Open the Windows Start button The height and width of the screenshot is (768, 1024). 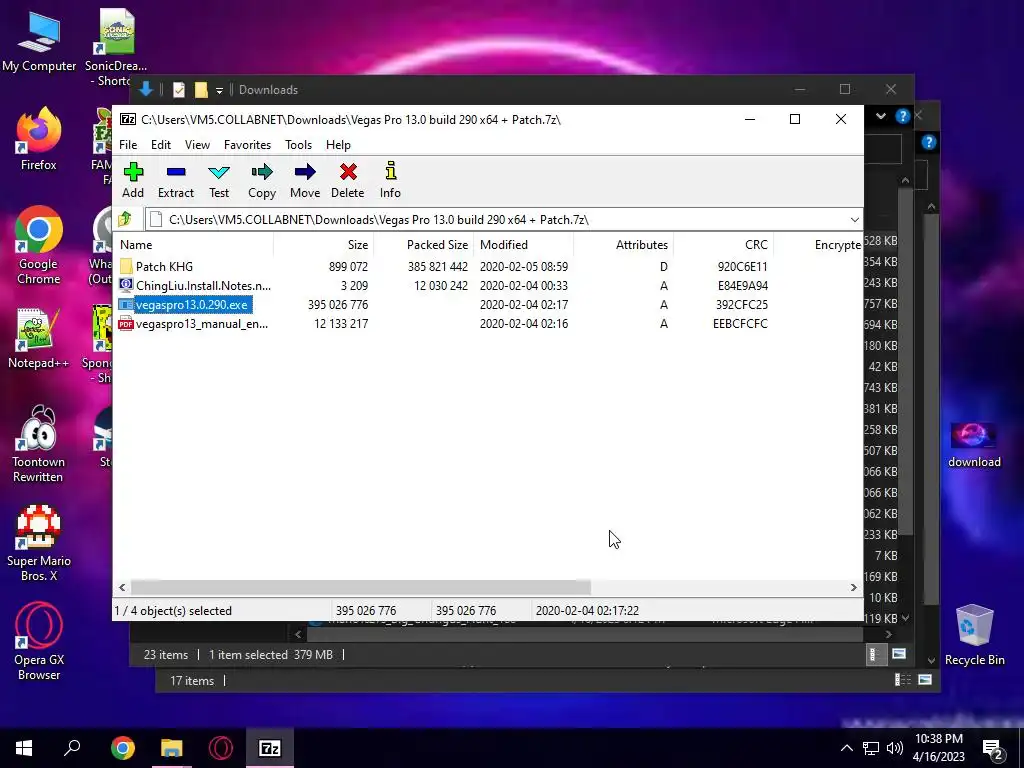(x=24, y=748)
